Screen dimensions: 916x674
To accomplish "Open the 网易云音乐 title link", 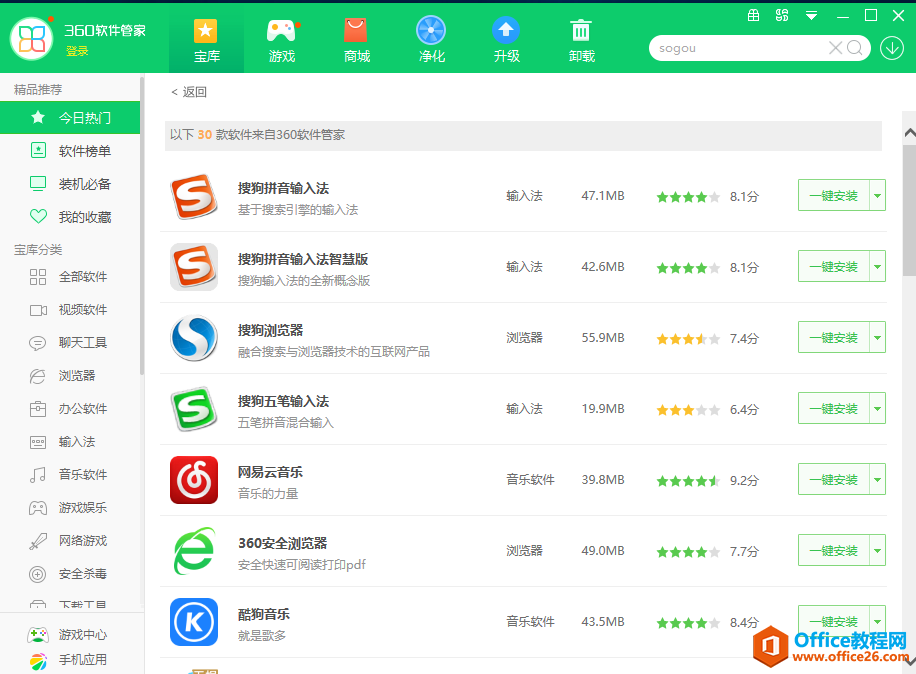I will 270,473.
